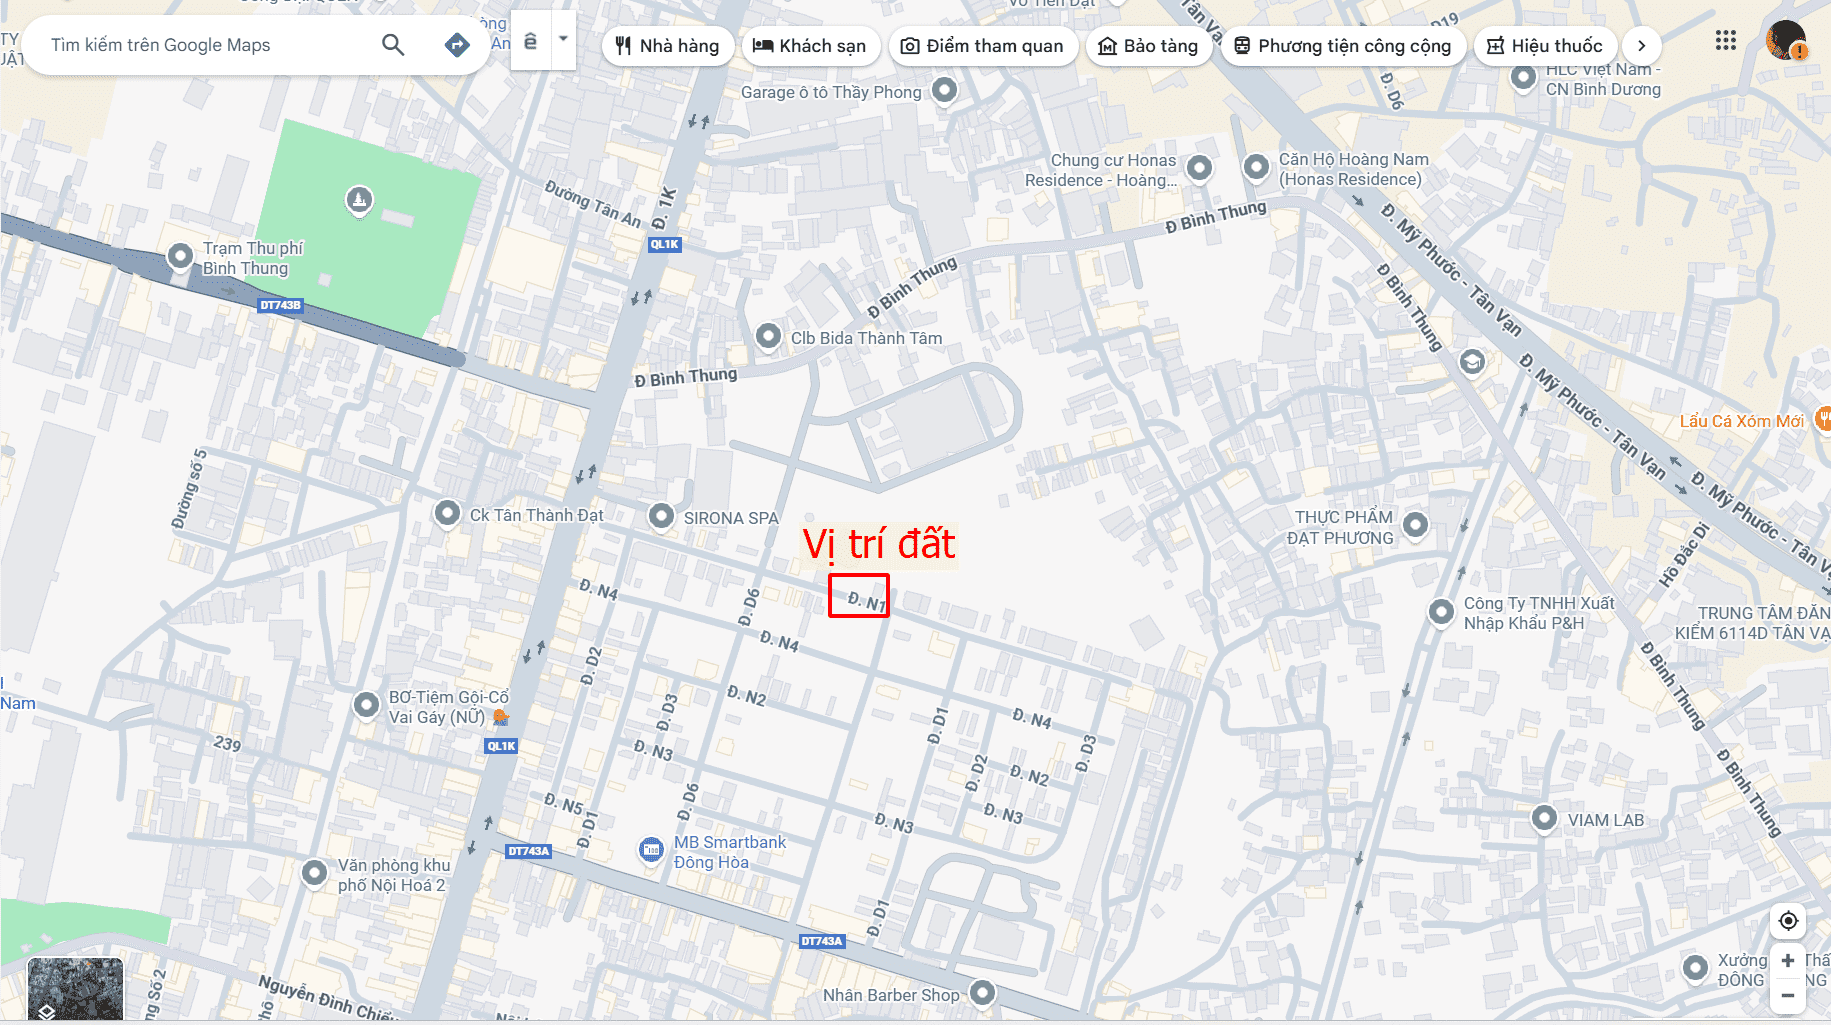Click the my location target button
1831x1025 pixels.
pos(1788,921)
